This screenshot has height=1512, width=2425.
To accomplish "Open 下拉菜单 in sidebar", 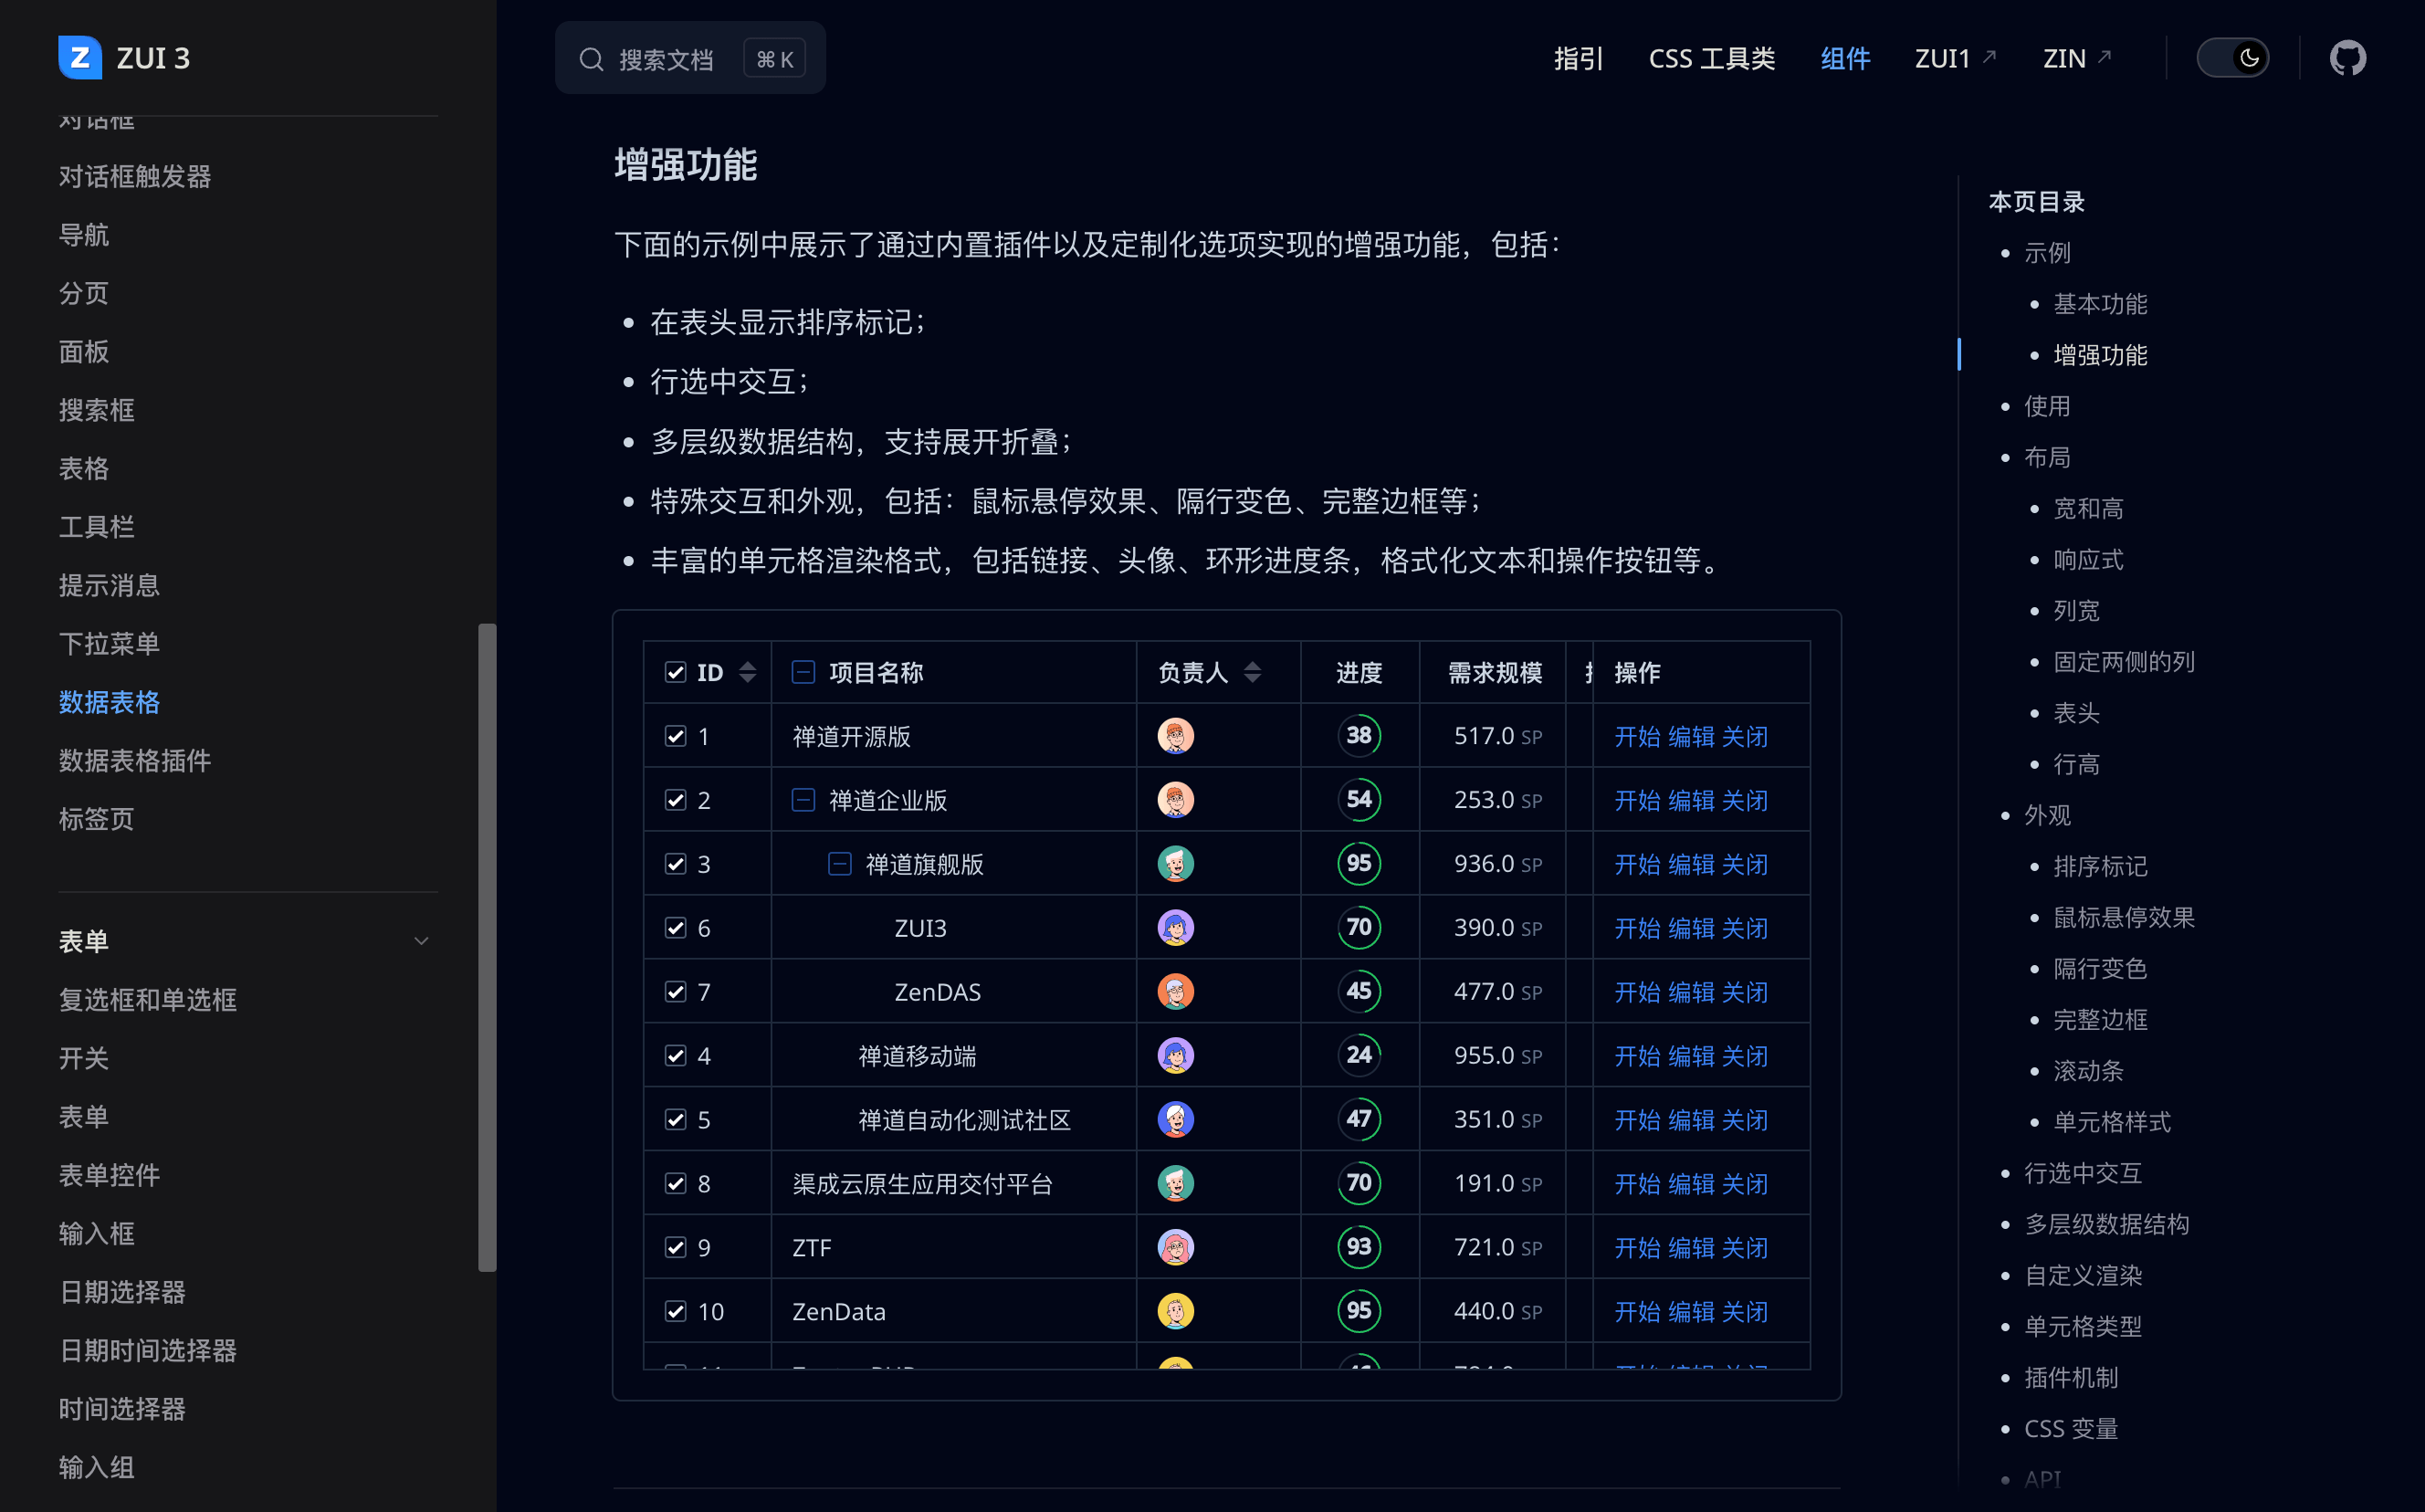I will point(109,644).
